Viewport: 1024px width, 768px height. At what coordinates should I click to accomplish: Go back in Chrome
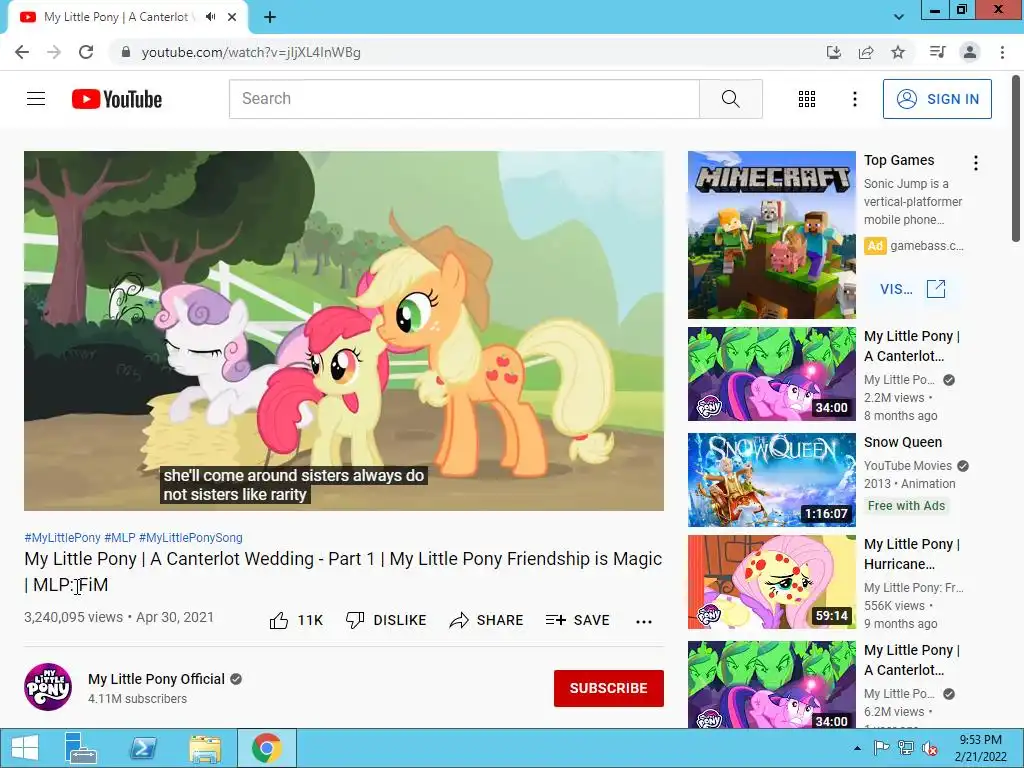point(22,52)
